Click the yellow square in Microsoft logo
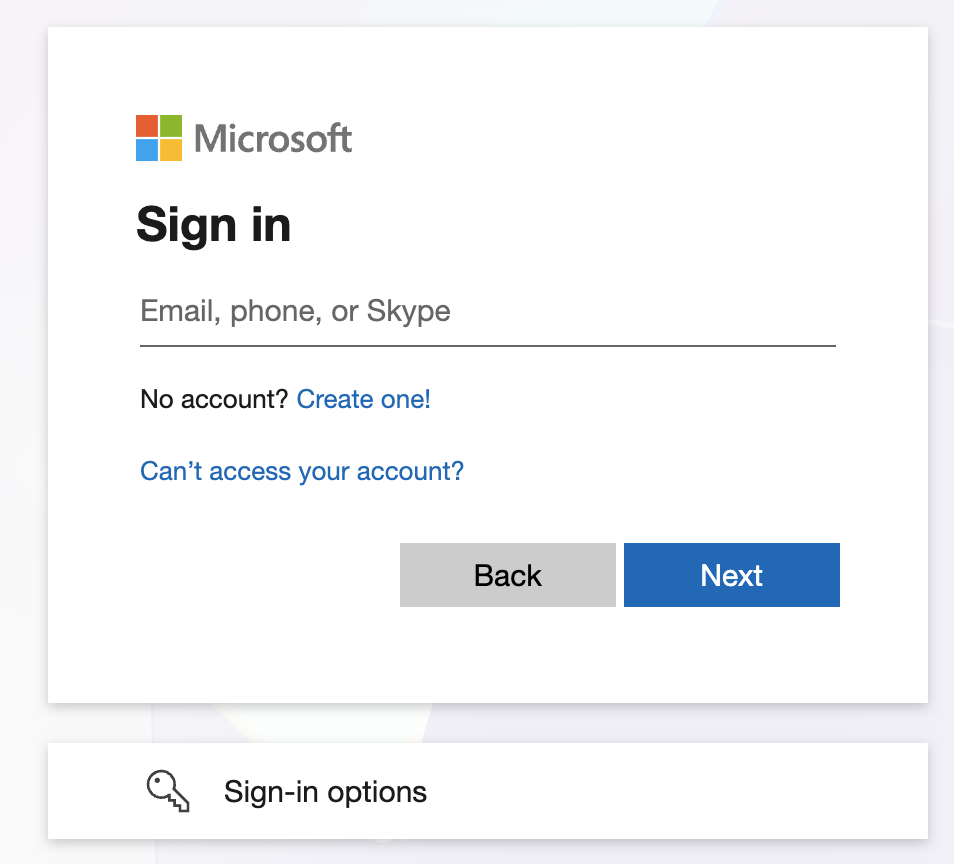Screen dimensions: 954x864 171,150
